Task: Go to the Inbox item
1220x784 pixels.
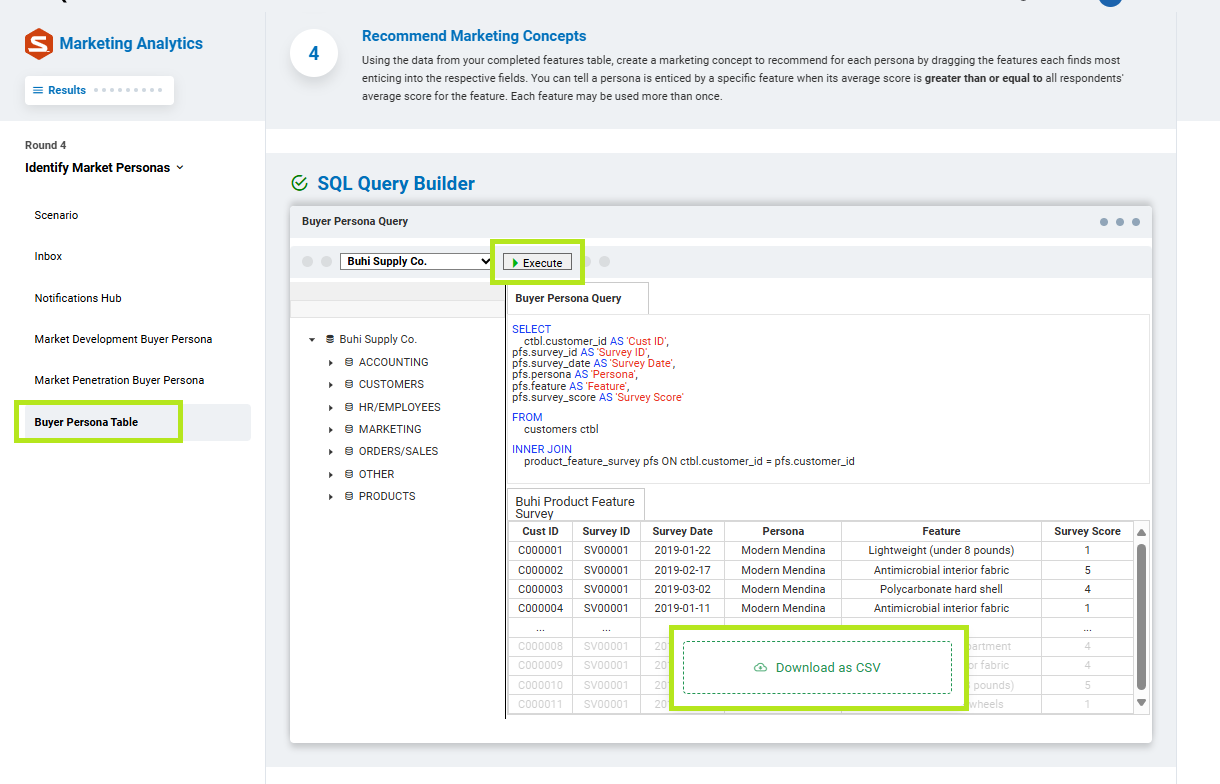Action: pyautogui.click(x=48, y=256)
